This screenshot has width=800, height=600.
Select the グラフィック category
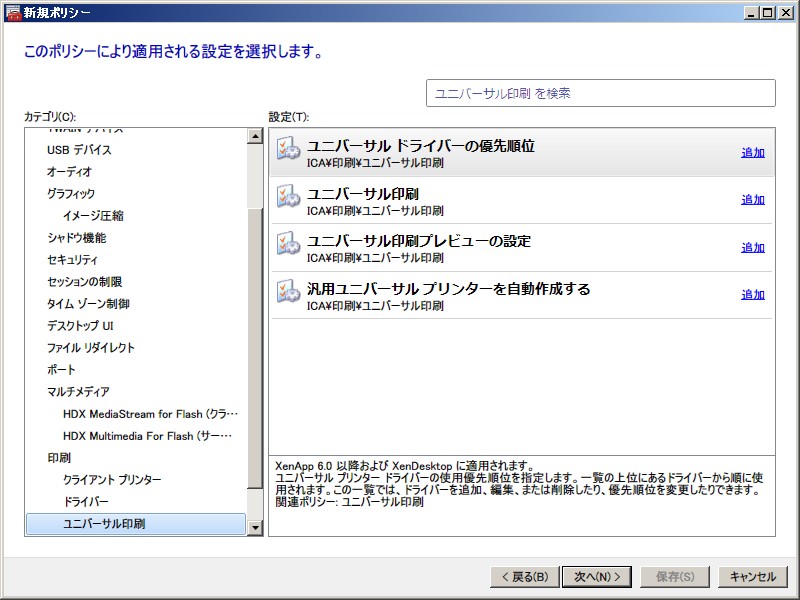[71, 194]
